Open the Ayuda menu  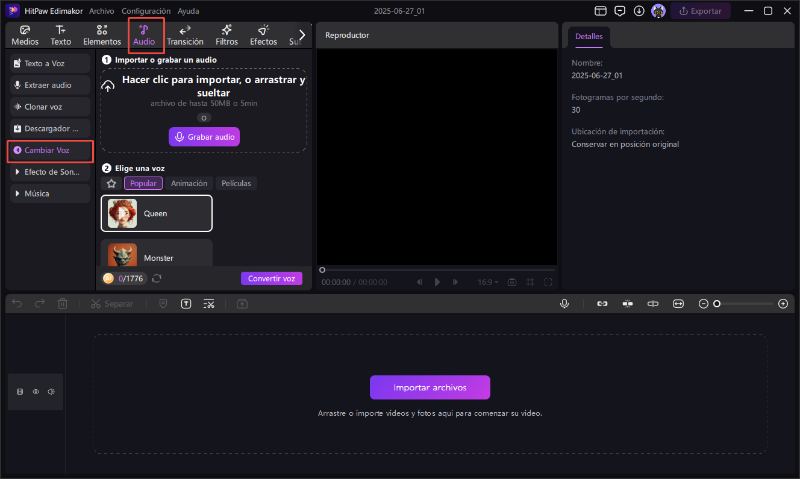click(x=188, y=11)
